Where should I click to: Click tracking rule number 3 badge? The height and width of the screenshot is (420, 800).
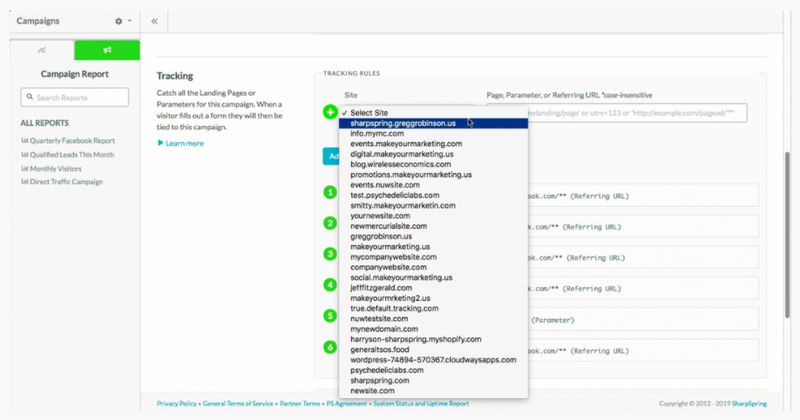(x=330, y=254)
